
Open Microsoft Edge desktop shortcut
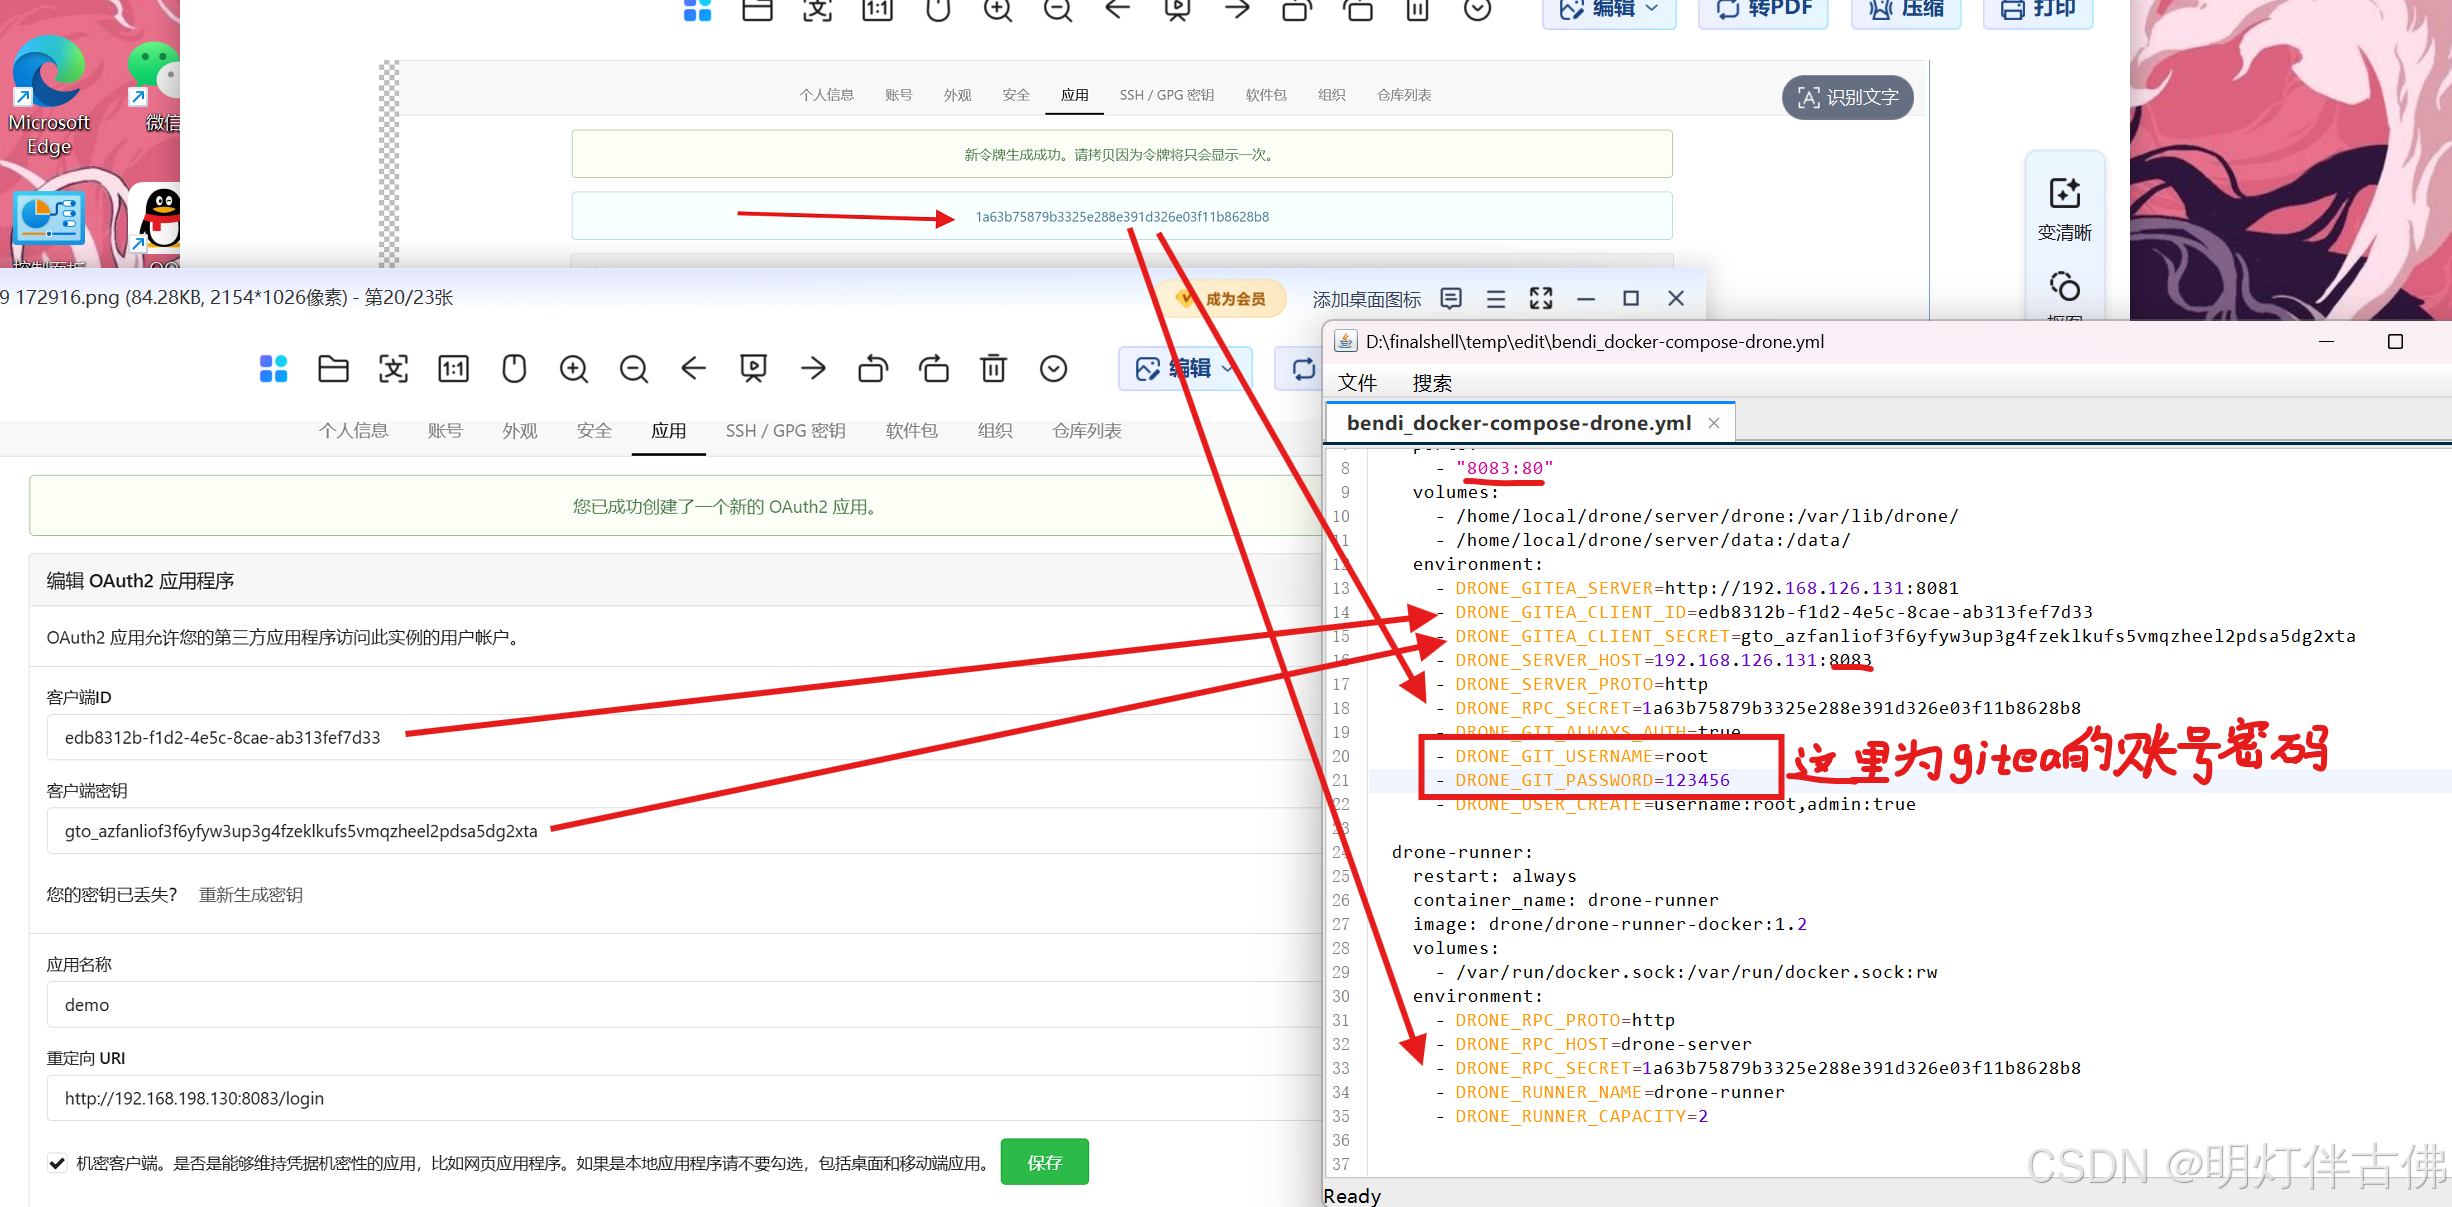49,95
